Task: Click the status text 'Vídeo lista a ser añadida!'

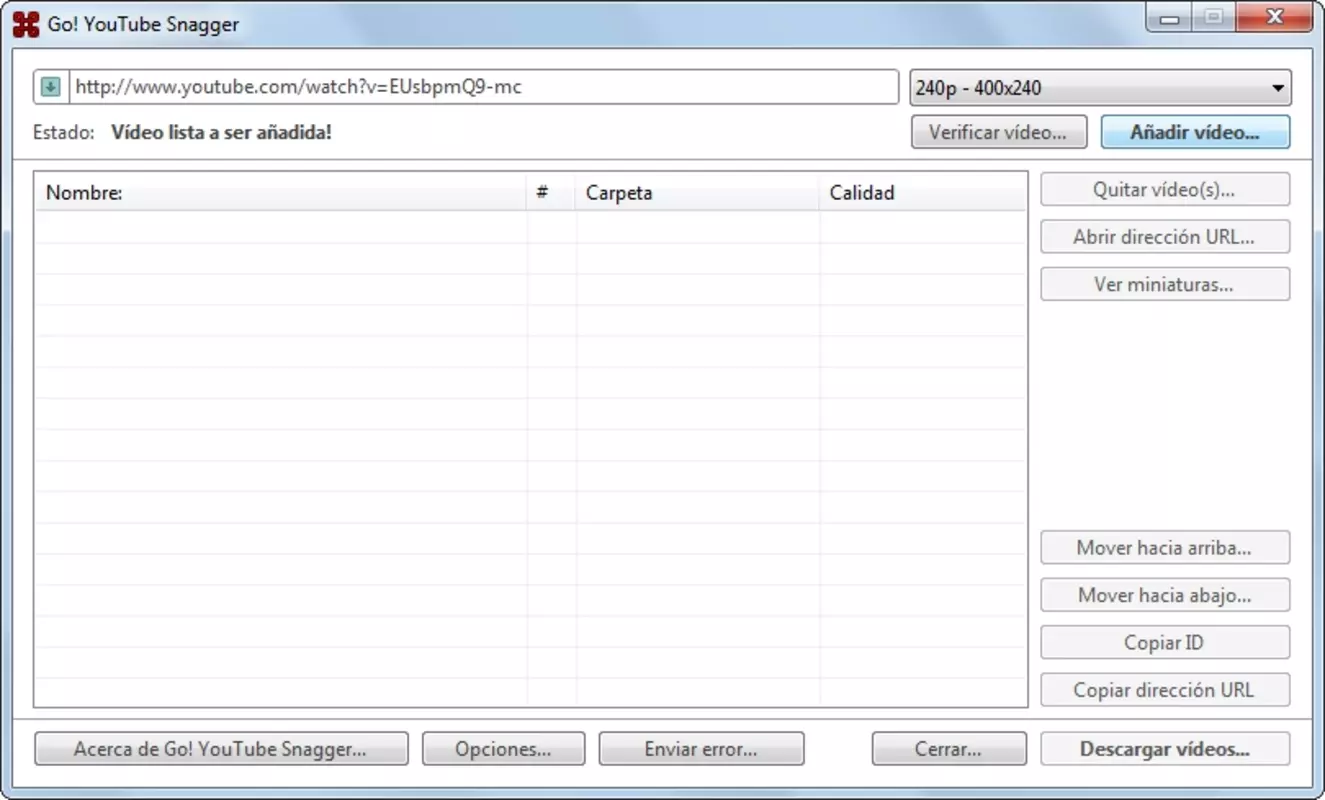Action: 221,132
